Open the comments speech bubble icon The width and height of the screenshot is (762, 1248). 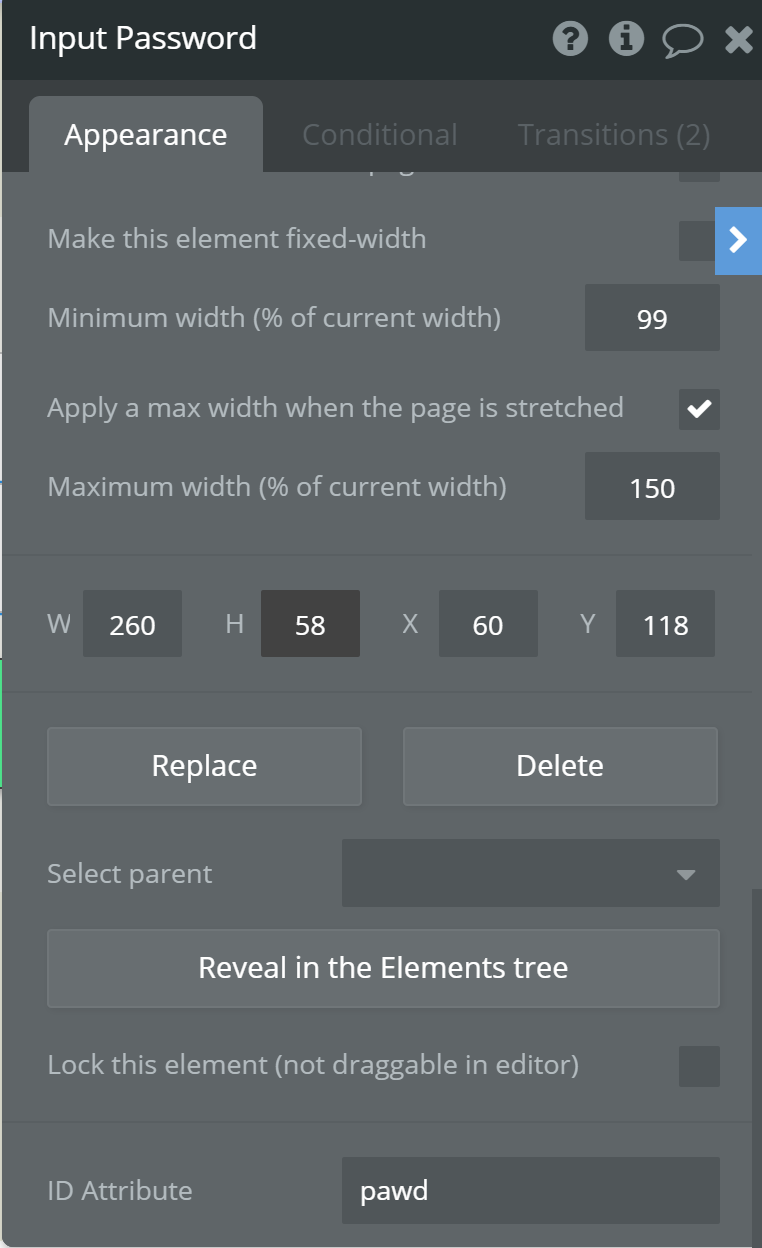(x=684, y=40)
